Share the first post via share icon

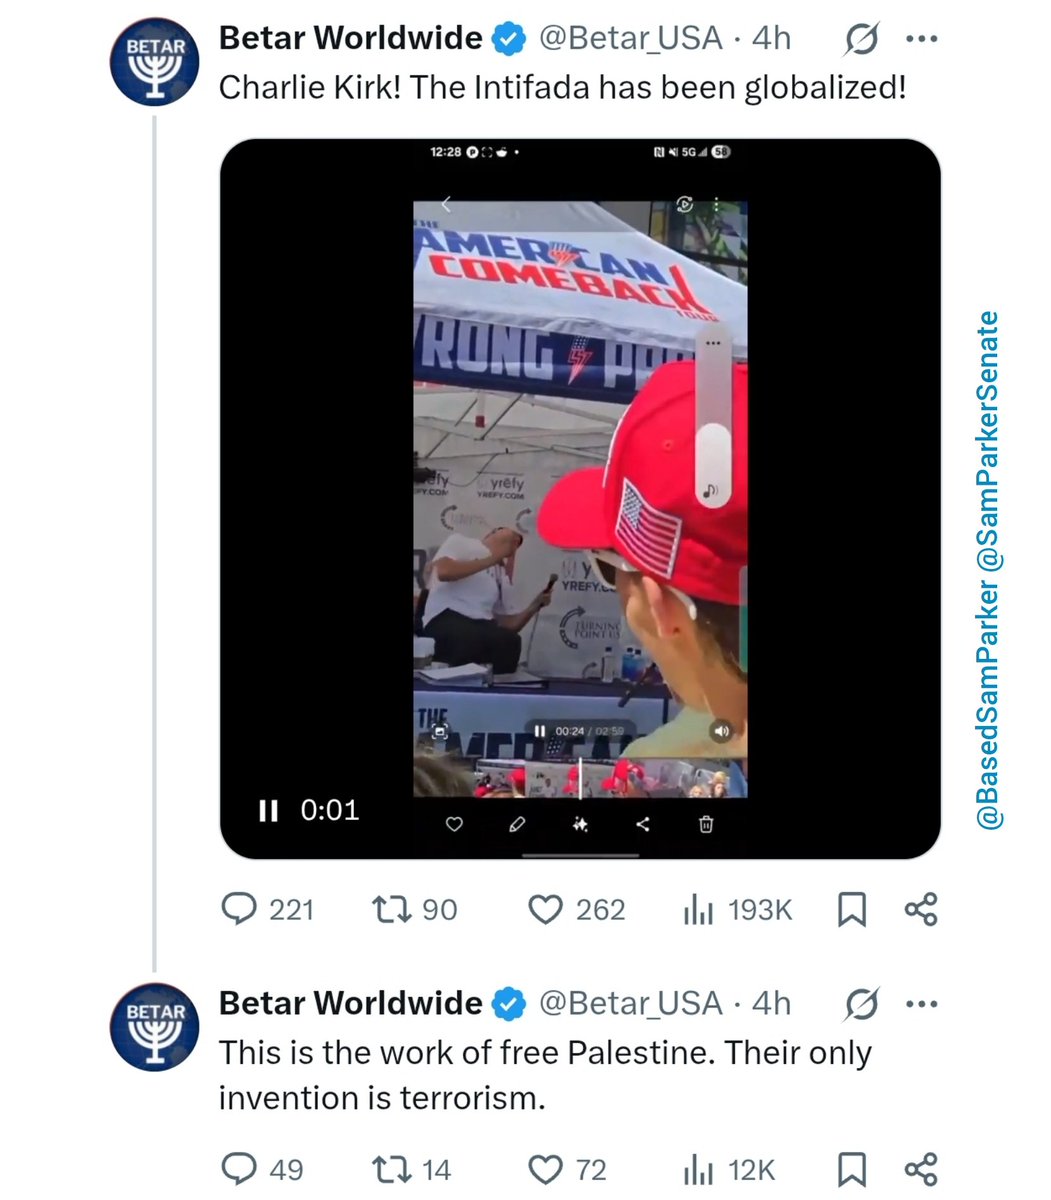[921, 910]
